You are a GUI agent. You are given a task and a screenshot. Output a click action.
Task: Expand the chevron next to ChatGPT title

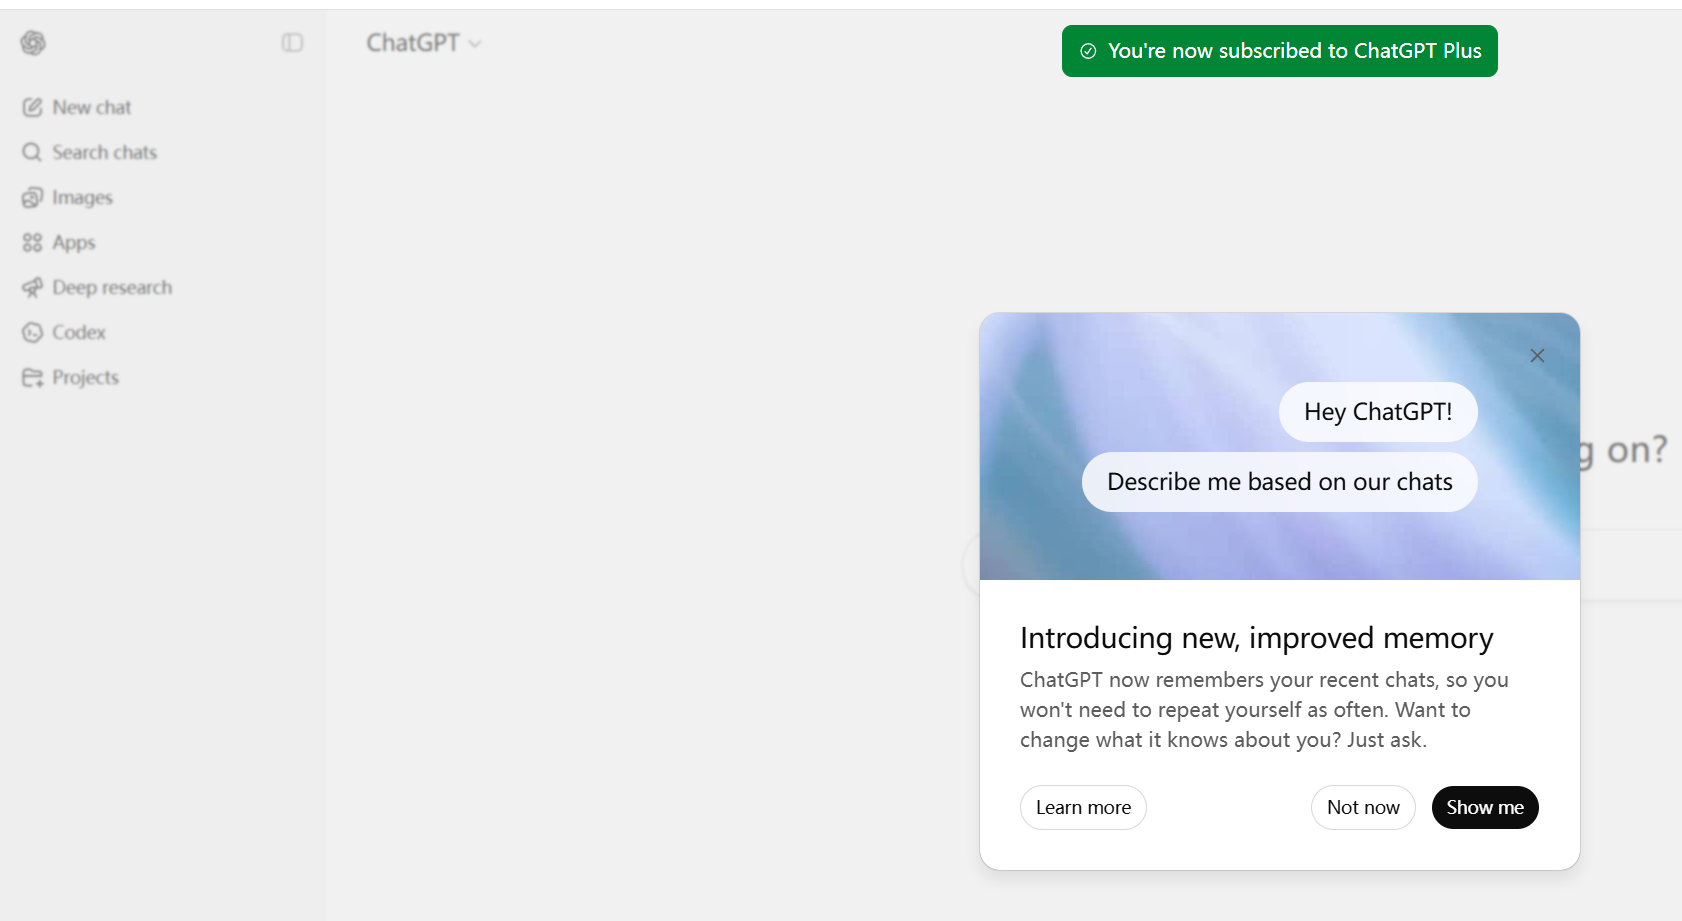[x=475, y=44]
